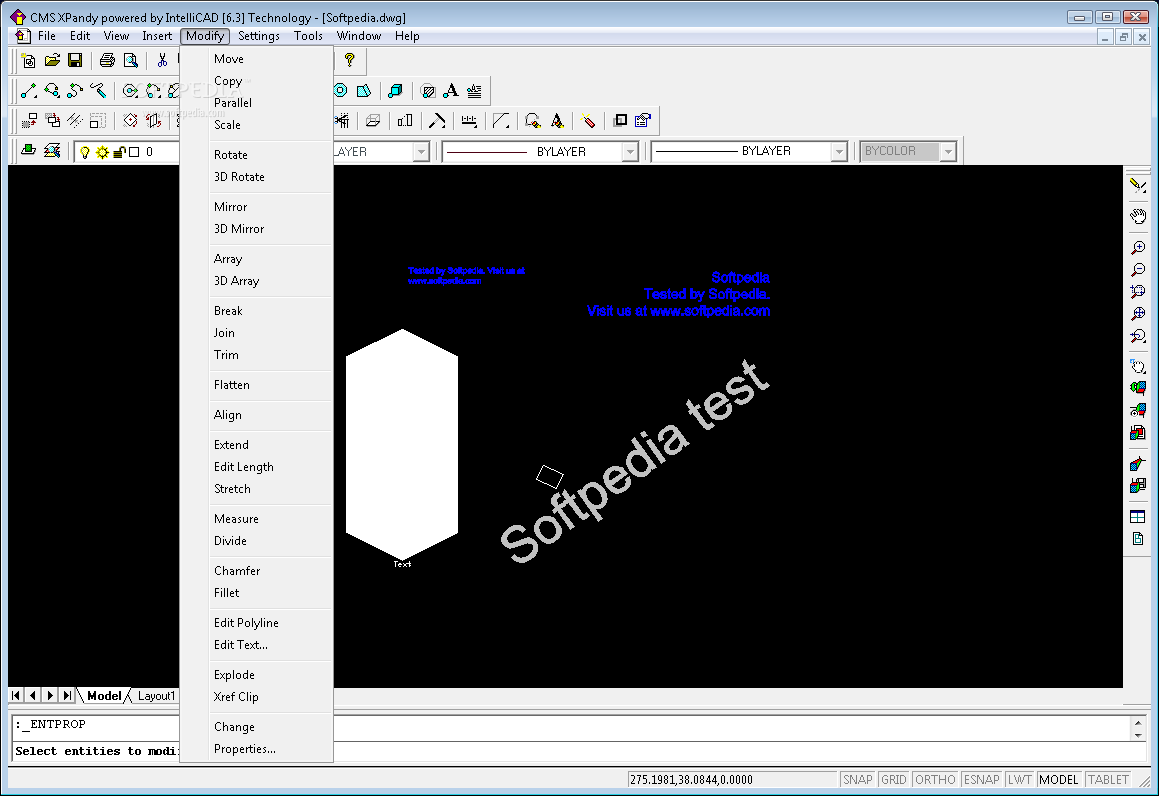
Task: Toggle ESNAP in the status bar
Action: [x=982, y=780]
